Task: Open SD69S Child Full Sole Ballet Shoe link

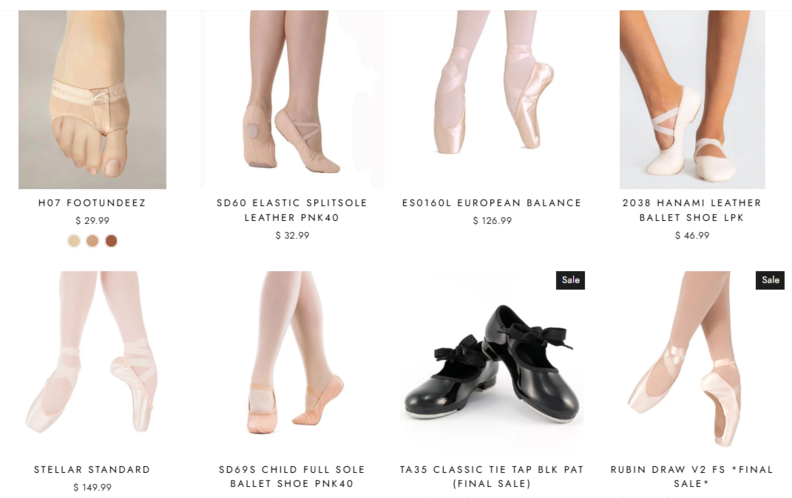Action: [292, 476]
